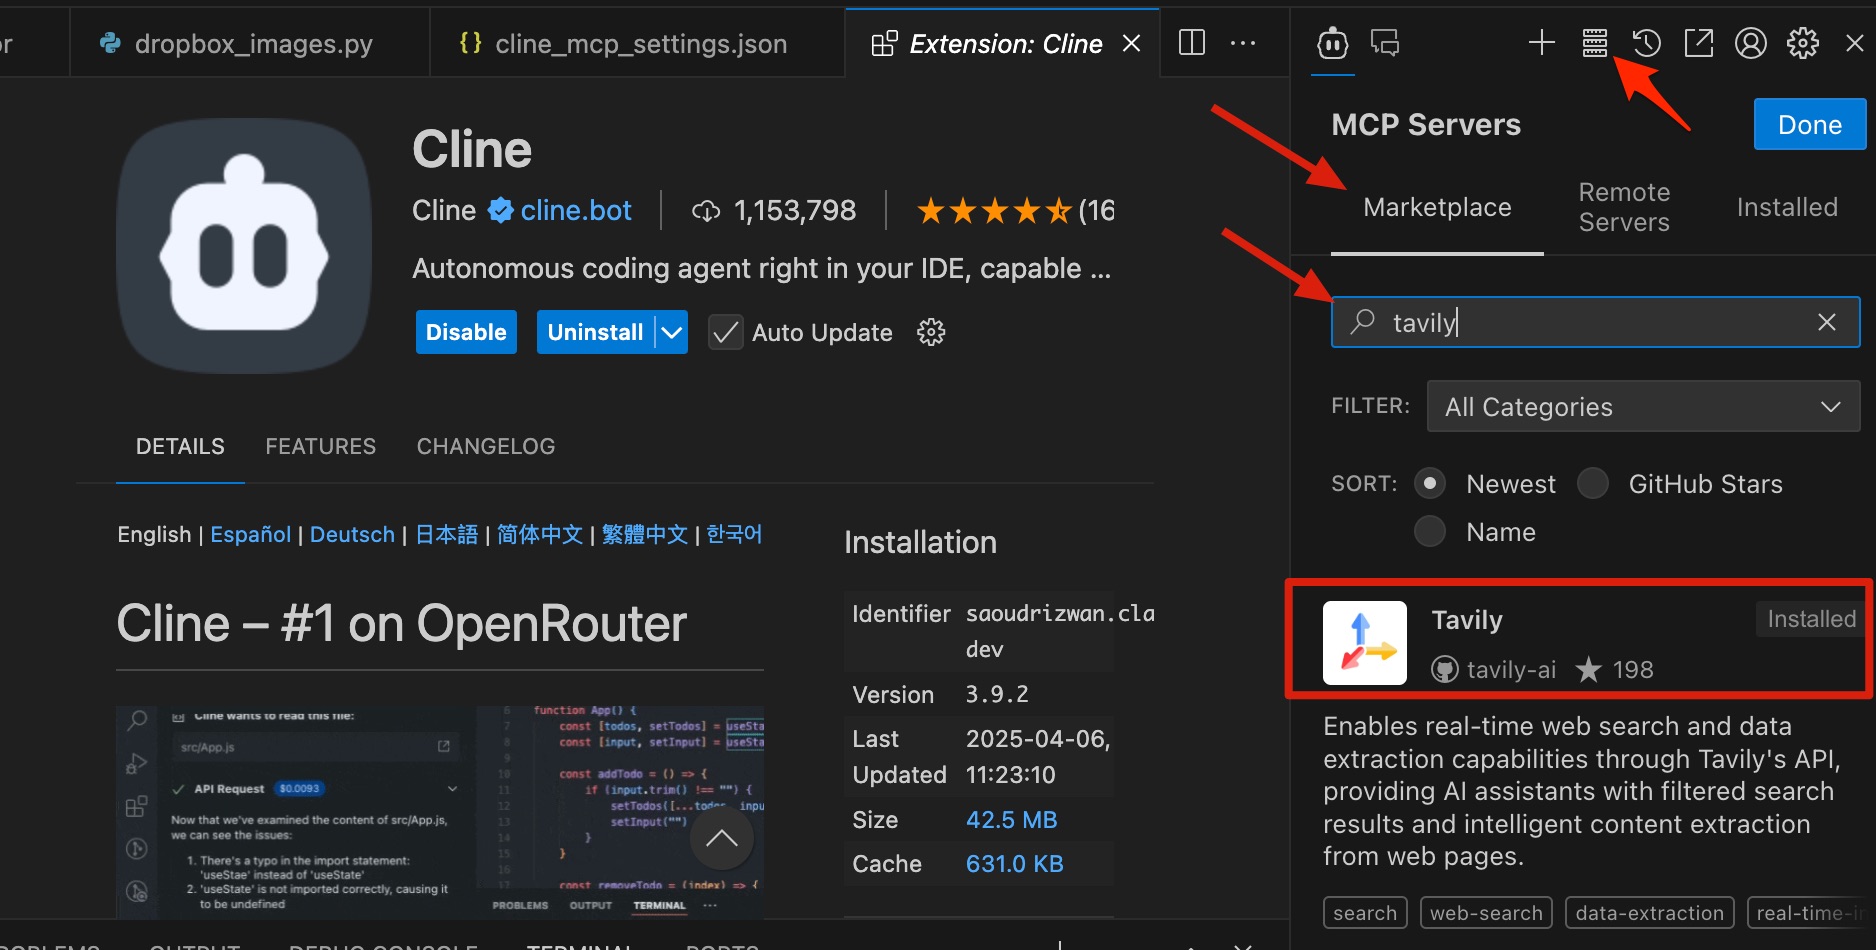Click the search magnifier in the MCP search box

click(1363, 322)
